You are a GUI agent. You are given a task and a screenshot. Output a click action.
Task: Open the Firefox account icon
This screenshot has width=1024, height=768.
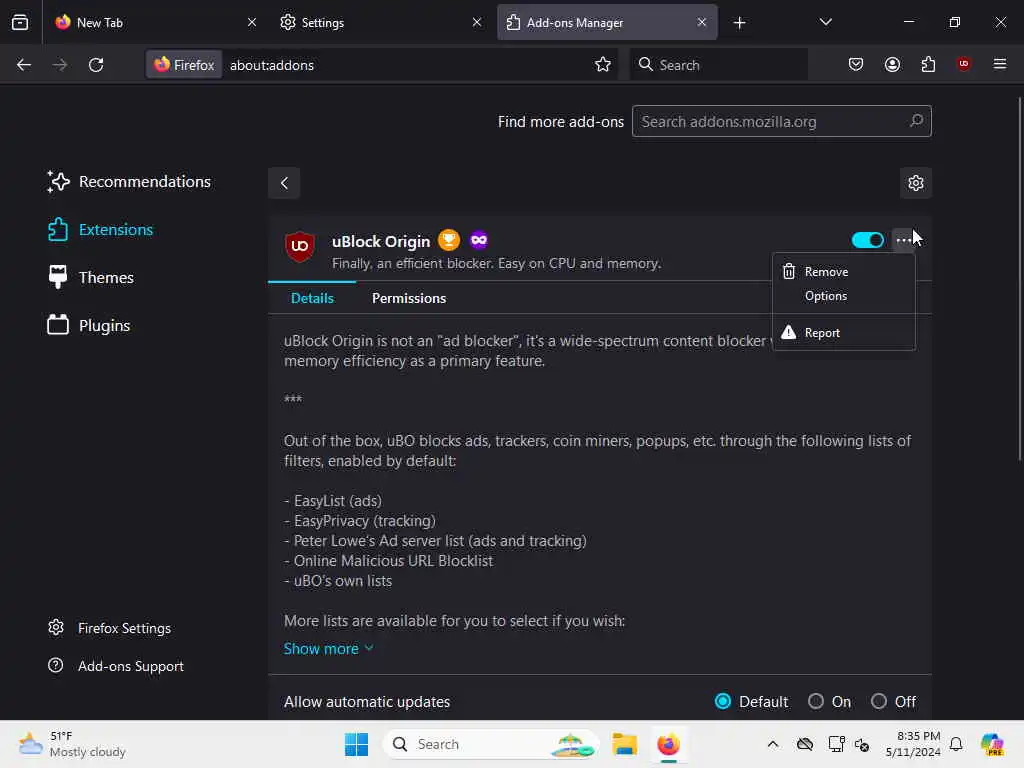click(x=892, y=65)
